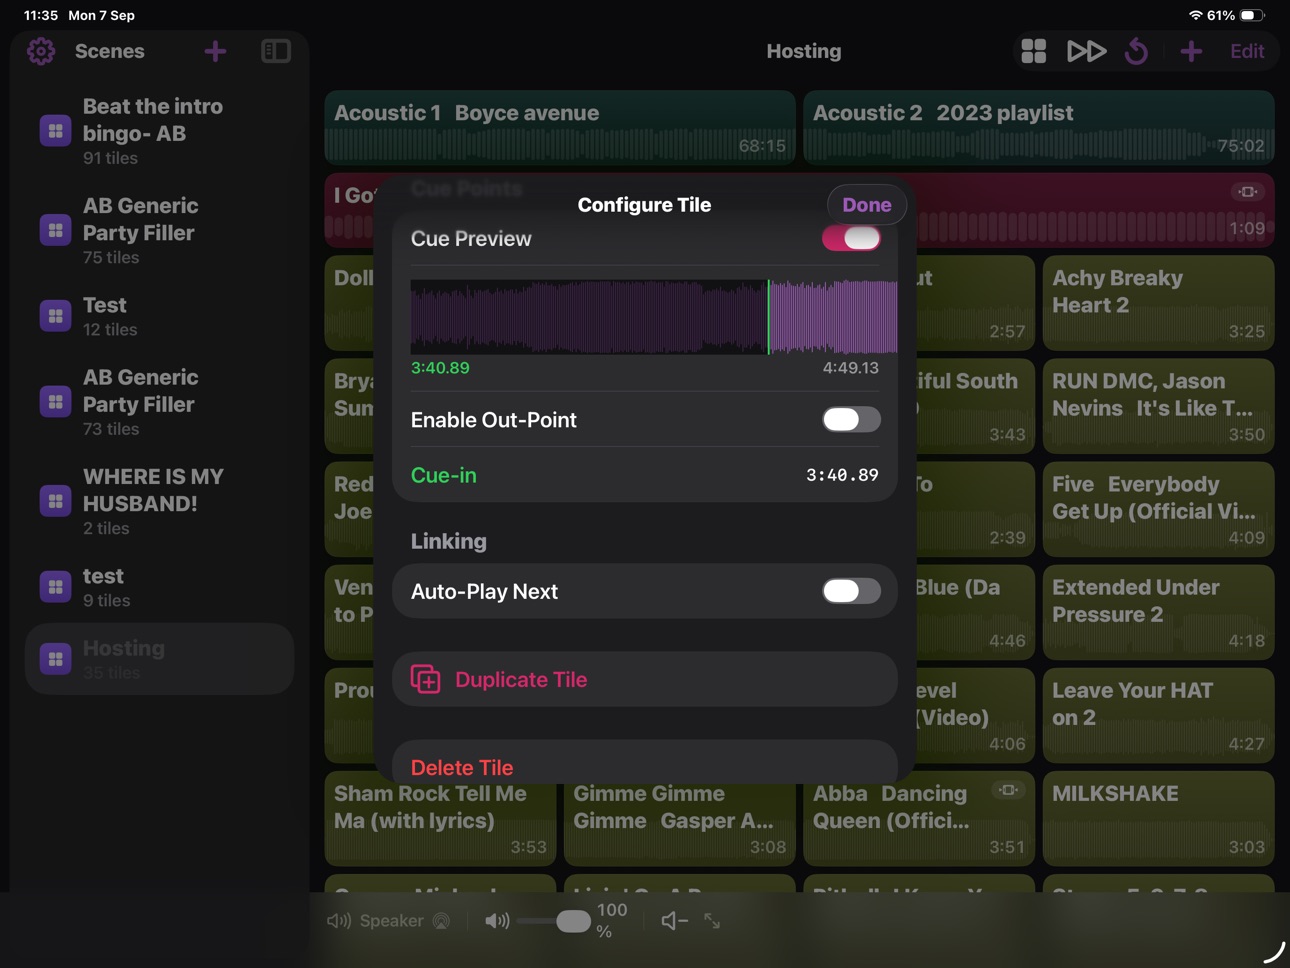Open AB Generic Party Filler 75 tiles scene

[159, 230]
